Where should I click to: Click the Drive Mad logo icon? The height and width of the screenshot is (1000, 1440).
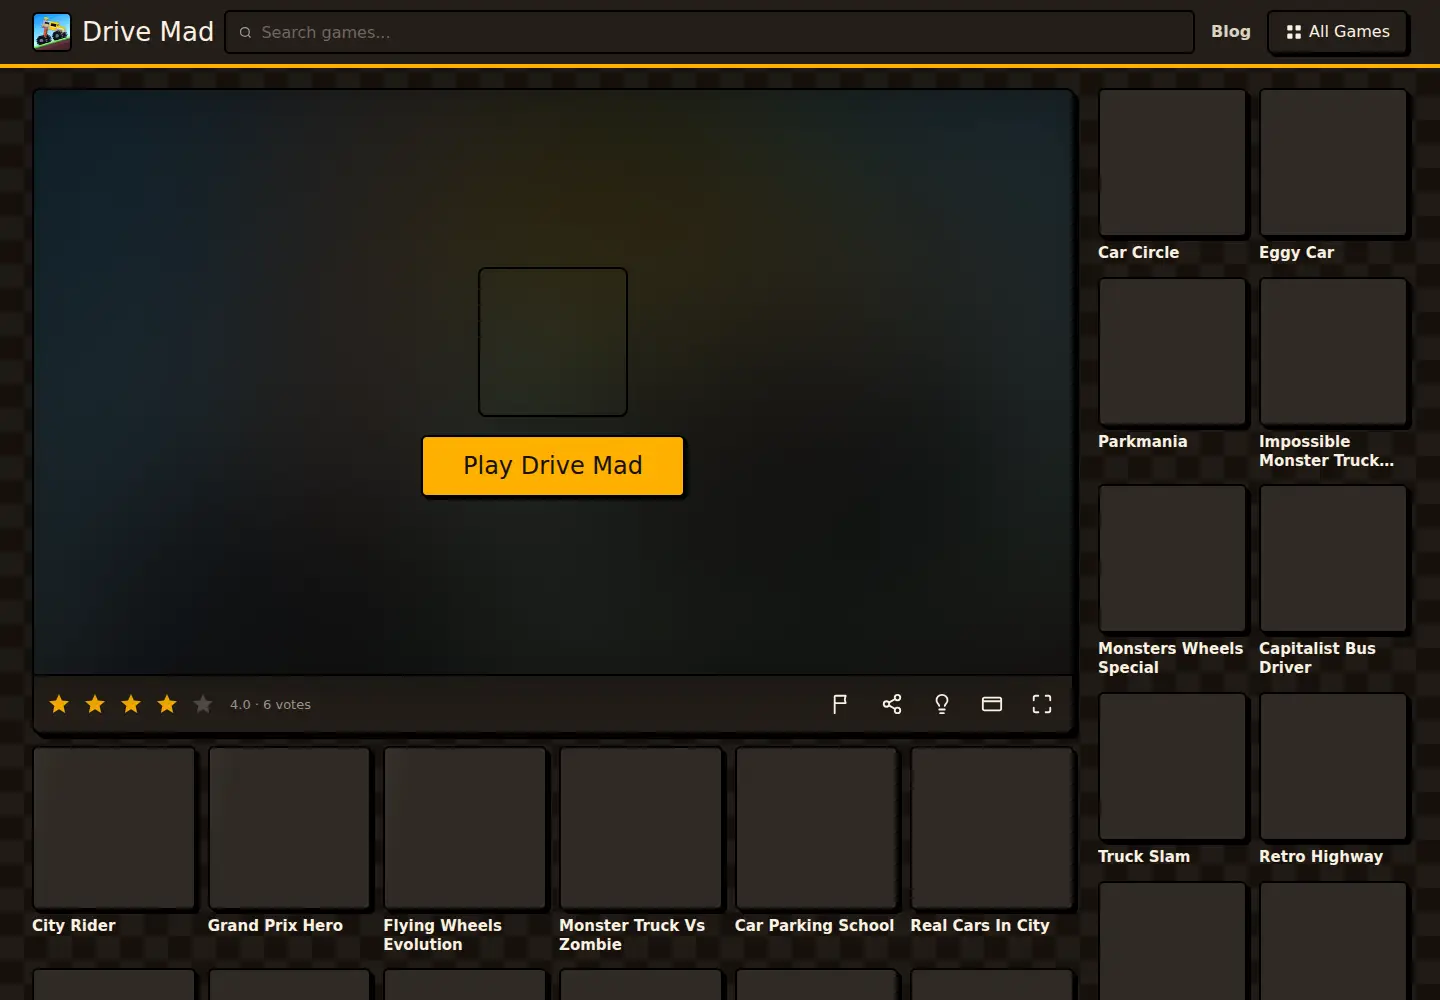click(52, 32)
